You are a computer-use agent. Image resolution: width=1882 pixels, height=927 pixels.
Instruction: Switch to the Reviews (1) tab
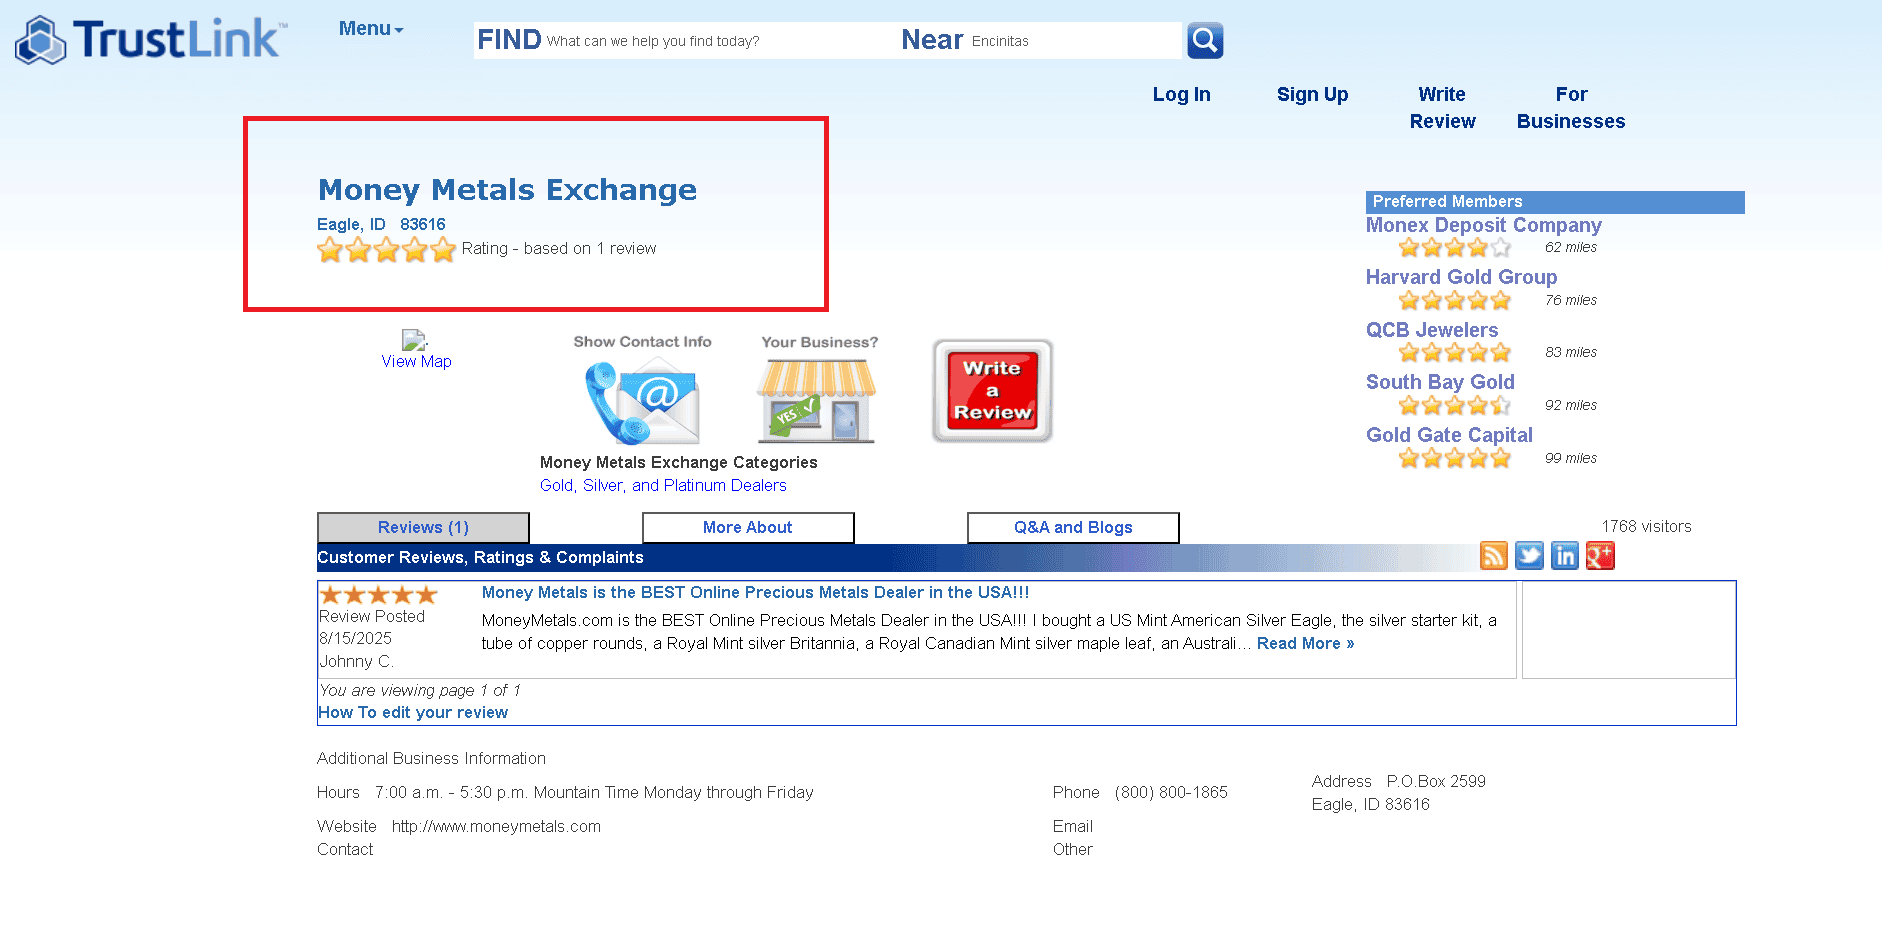pyautogui.click(x=423, y=527)
